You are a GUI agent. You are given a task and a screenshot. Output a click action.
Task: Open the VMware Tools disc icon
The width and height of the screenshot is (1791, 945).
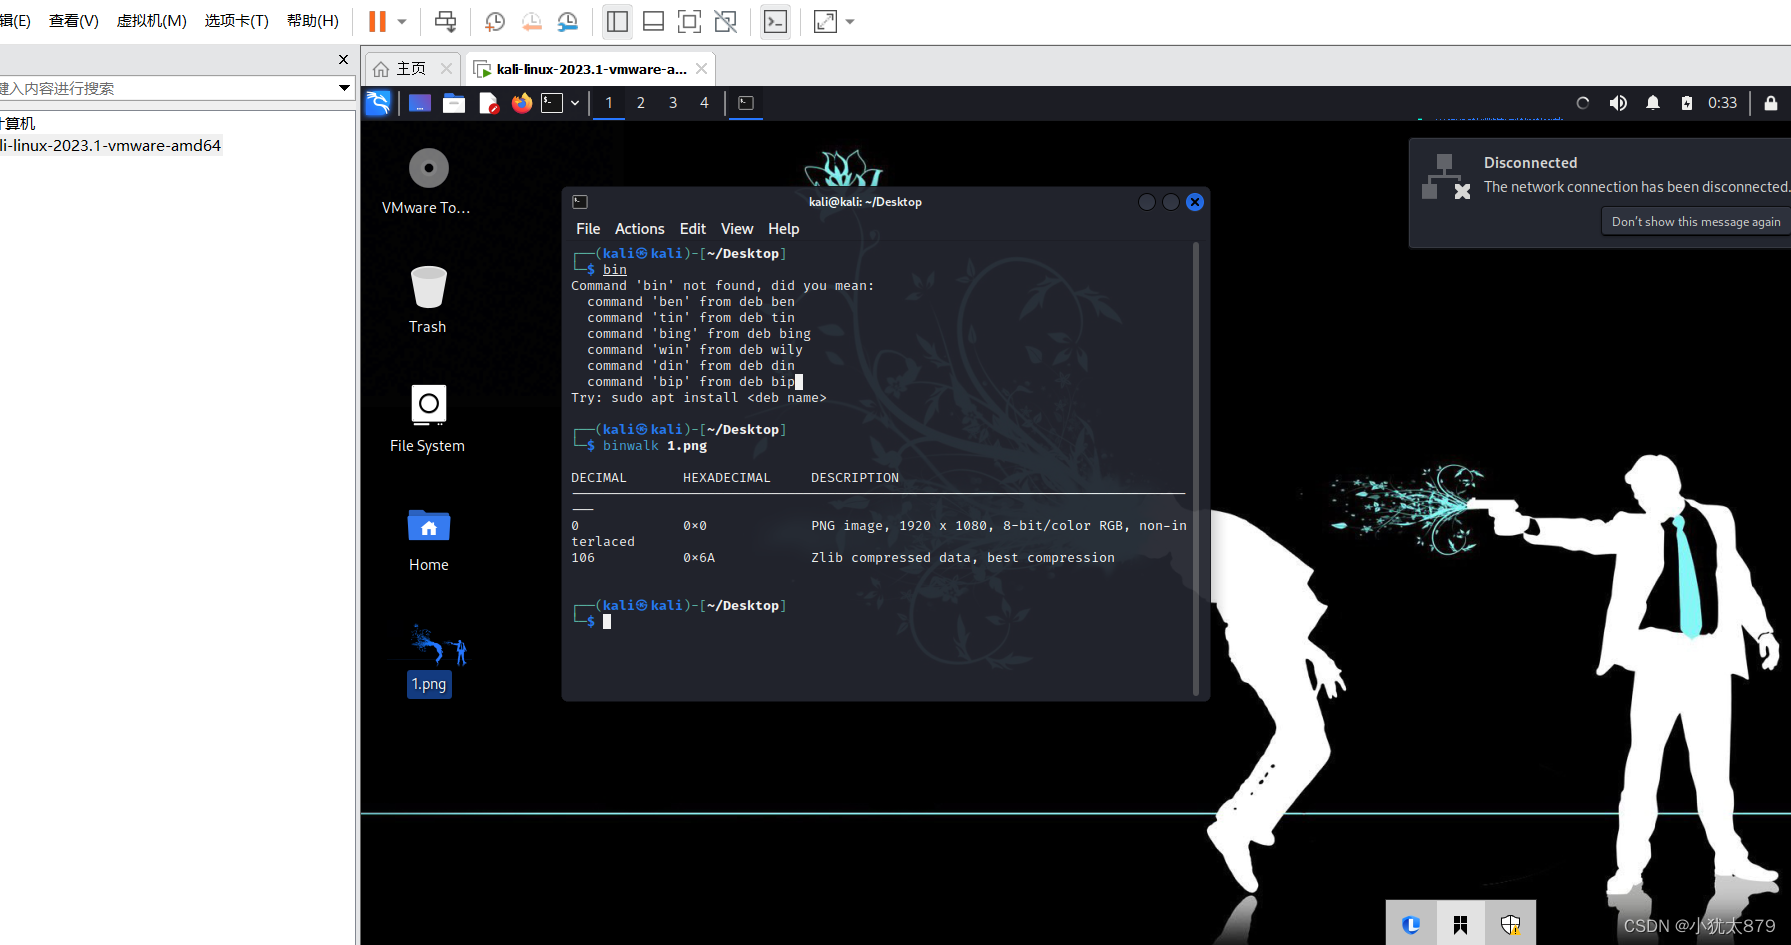pyautogui.click(x=428, y=181)
